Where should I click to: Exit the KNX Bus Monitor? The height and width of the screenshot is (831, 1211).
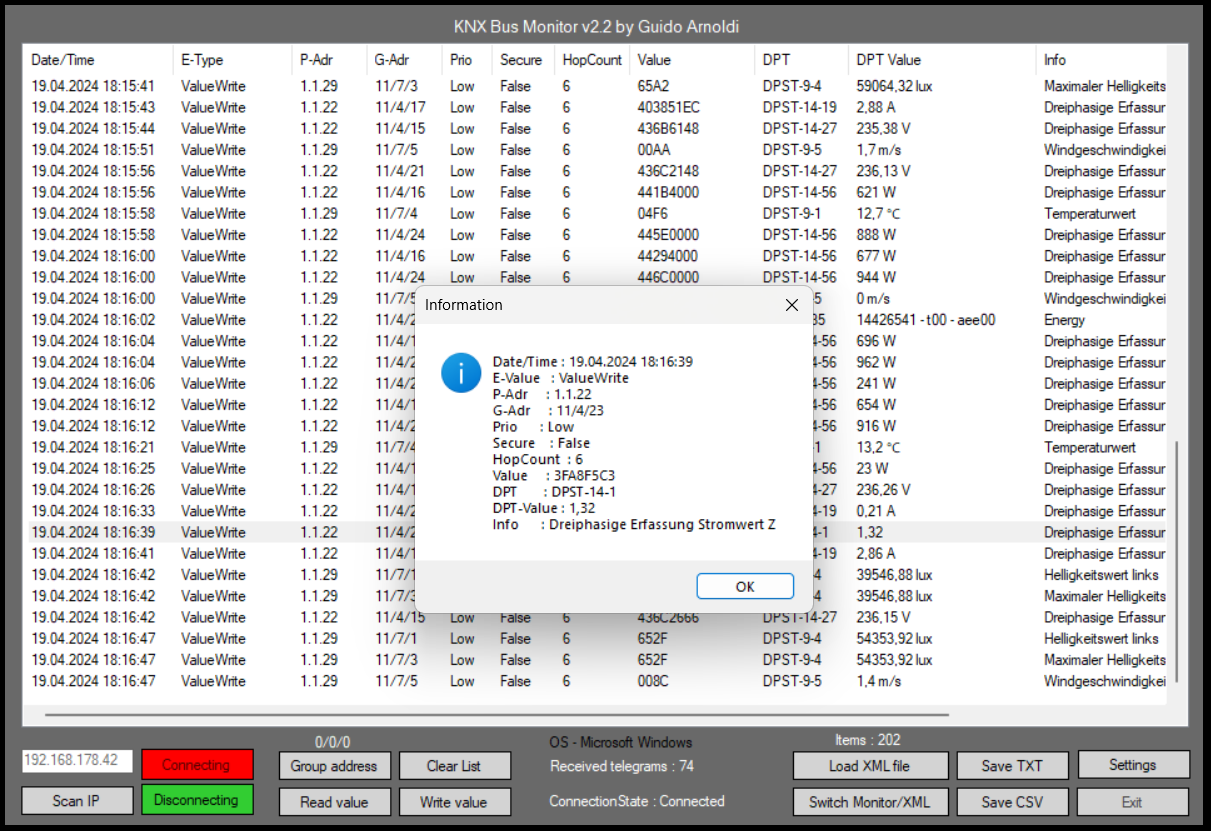tap(1133, 800)
